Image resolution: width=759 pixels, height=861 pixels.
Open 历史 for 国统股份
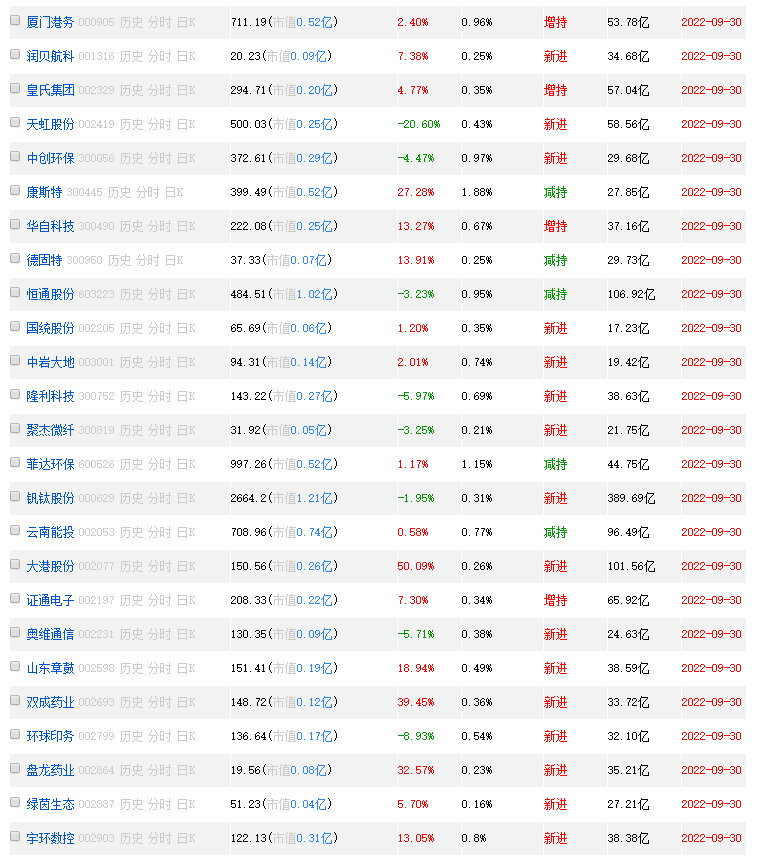131,328
